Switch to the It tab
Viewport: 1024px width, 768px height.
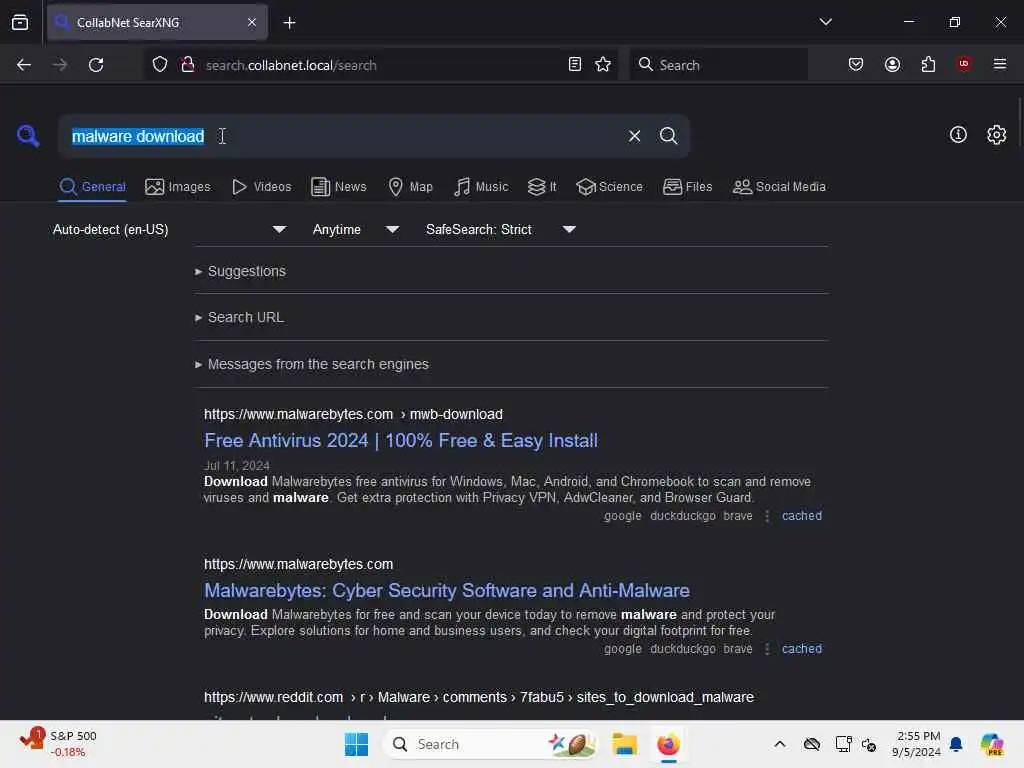(x=542, y=187)
